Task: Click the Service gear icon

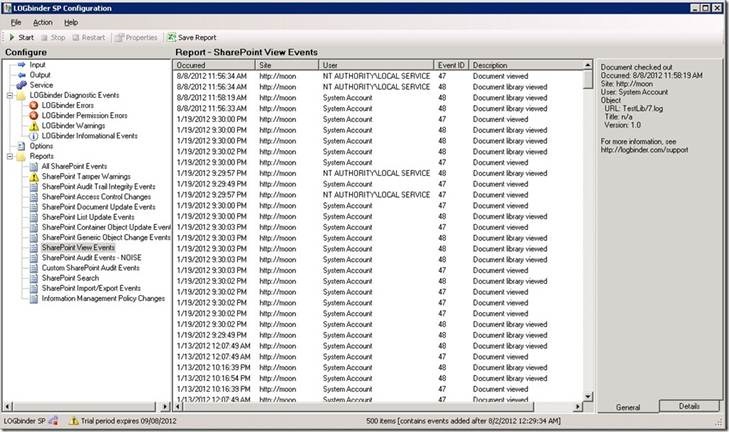Action: pyautogui.click(x=21, y=85)
